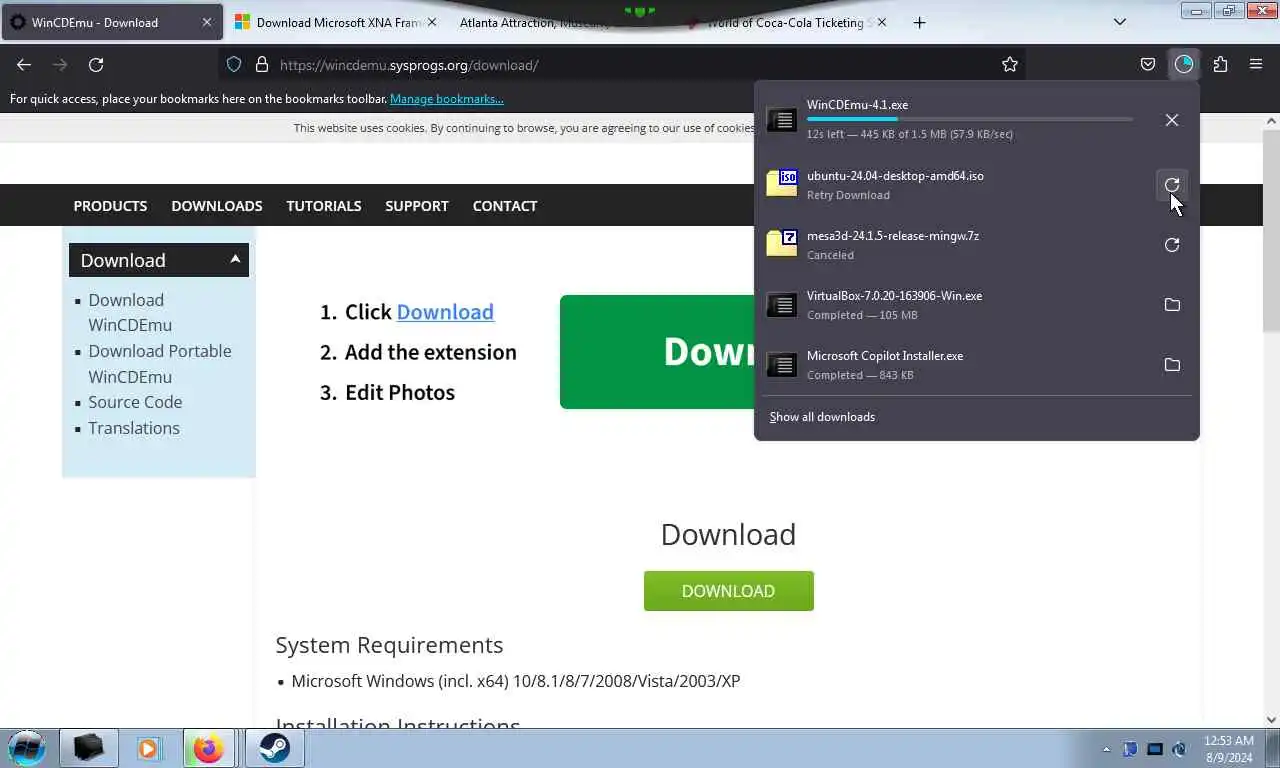Viewport: 1280px width, 768px height.
Task: Open folder containing Microsoft Copilot Installer
Action: [1172, 365]
